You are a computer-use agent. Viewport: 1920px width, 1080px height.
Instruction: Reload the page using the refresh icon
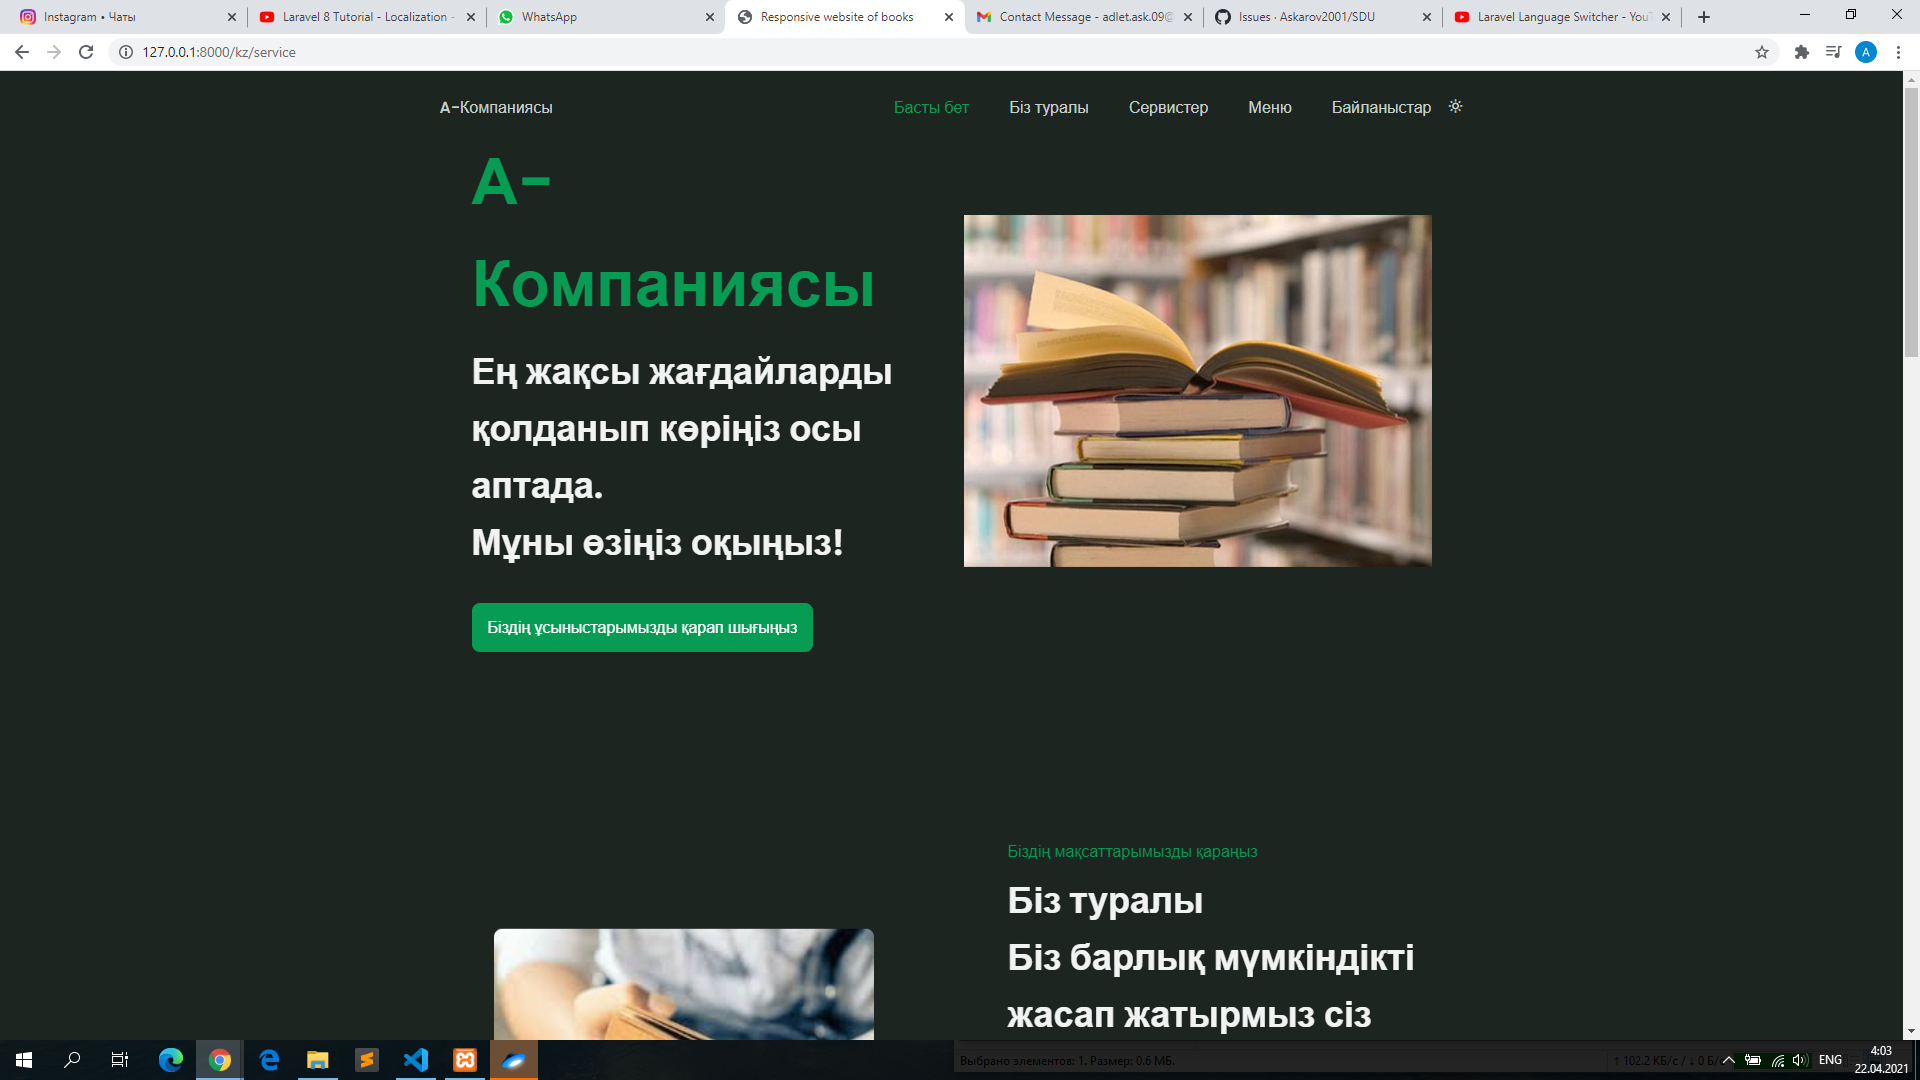[x=84, y=52]
